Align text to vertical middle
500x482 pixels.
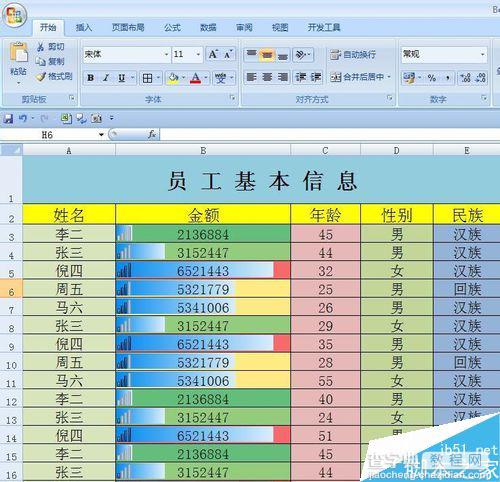[267, 54]
